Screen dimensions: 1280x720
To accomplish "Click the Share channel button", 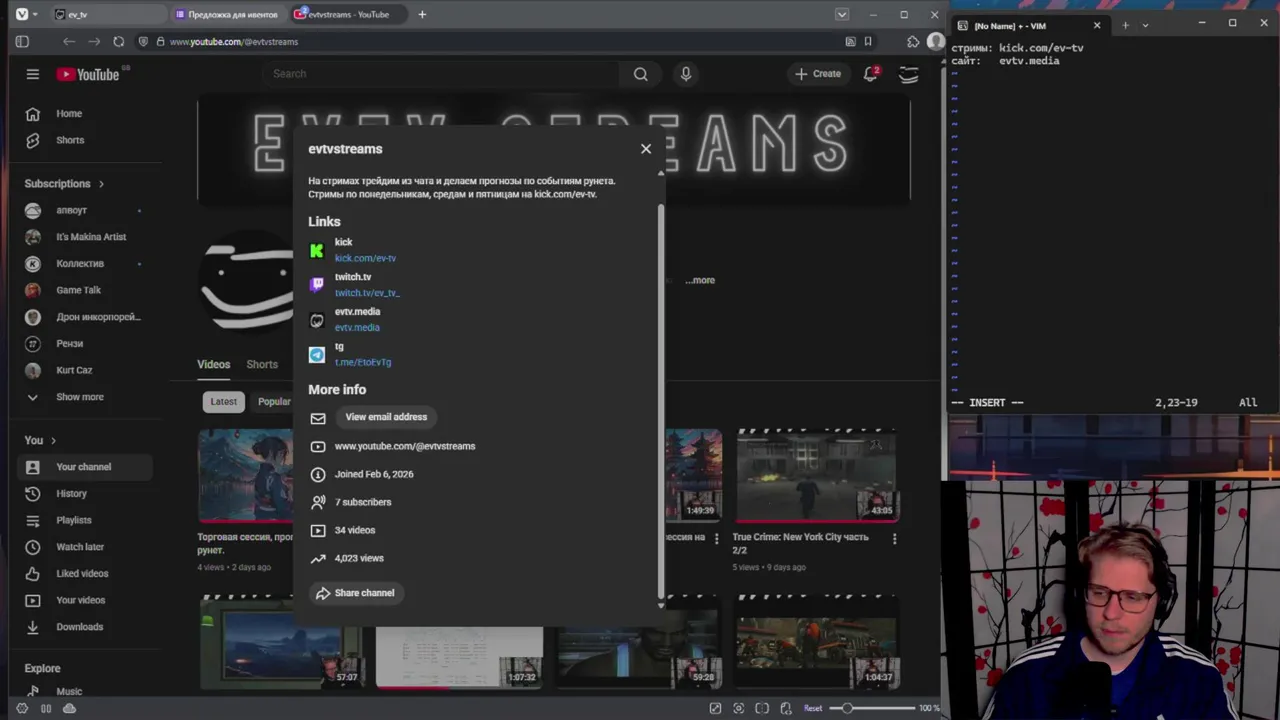I will click(355, 593).
